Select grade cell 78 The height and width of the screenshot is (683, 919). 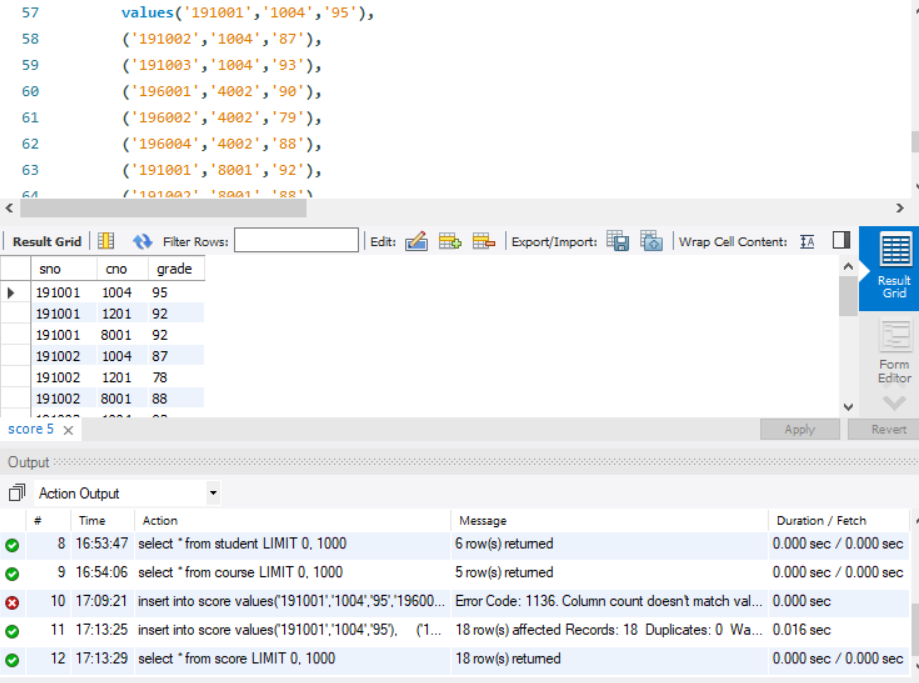point(176,378)
